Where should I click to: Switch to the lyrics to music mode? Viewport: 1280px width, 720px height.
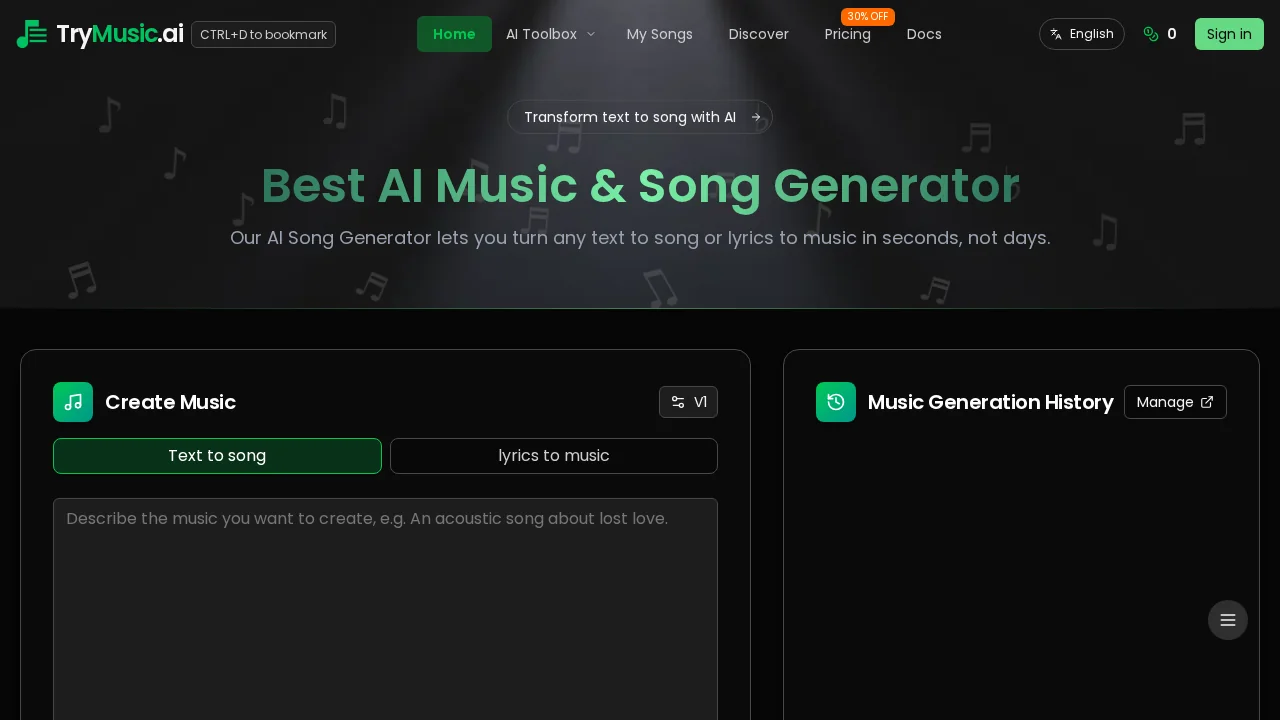(554, 456)
